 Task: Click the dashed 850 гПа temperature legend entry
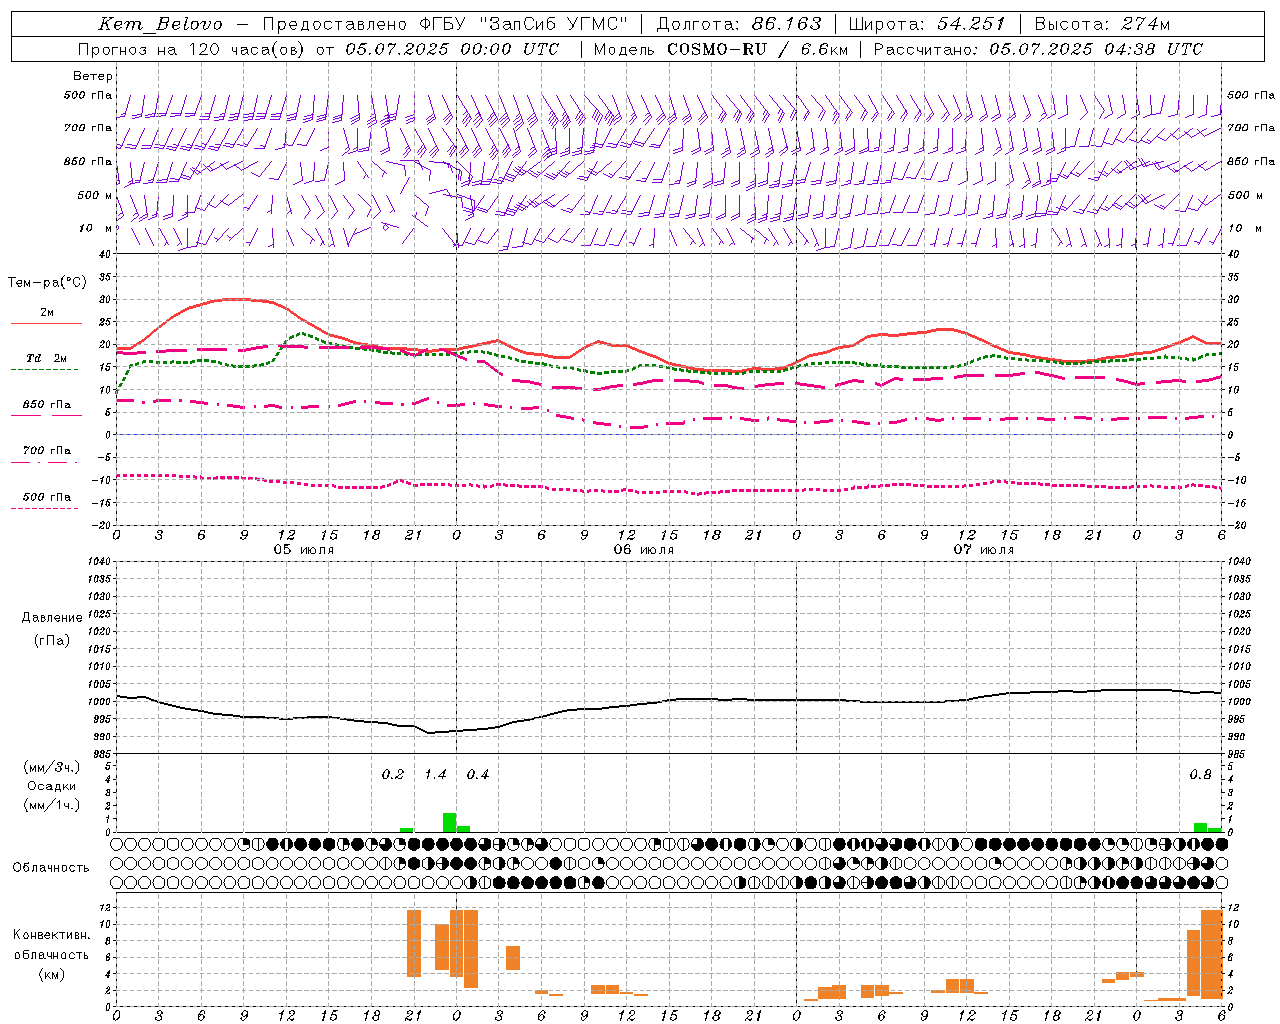click(46, 405)
